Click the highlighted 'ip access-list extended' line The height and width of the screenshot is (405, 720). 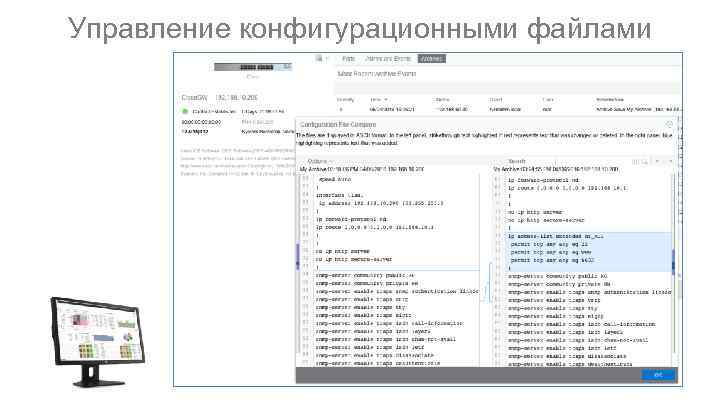click(556, 236)
